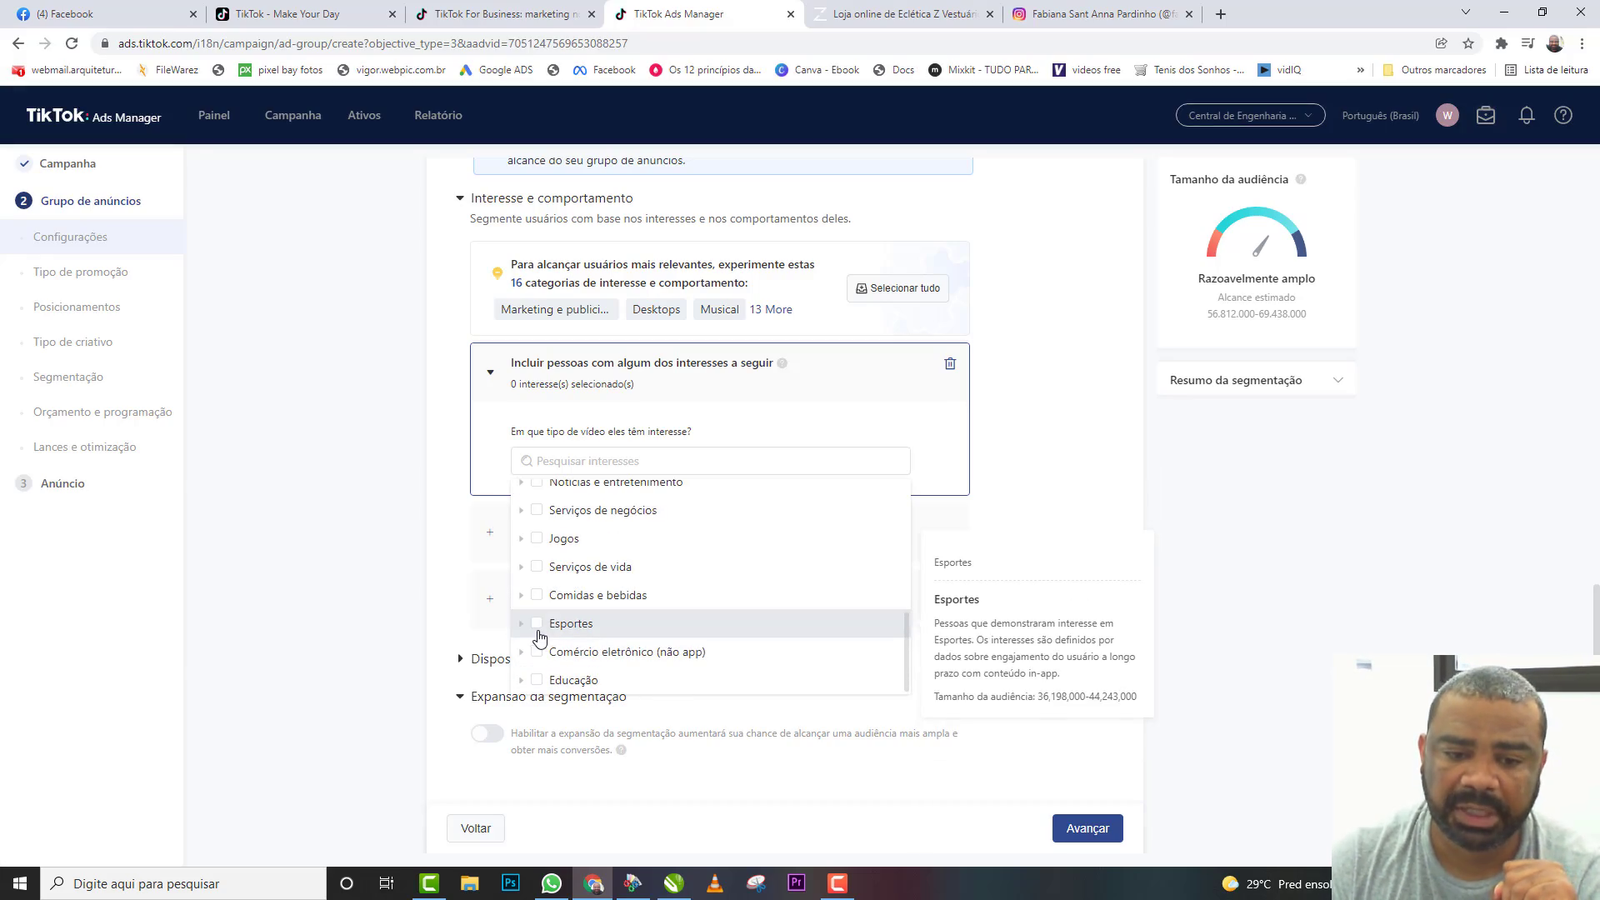Delete the interest group with trash icon
Image resolution: width=1600 pixels, height=900 pixels.
950,364
